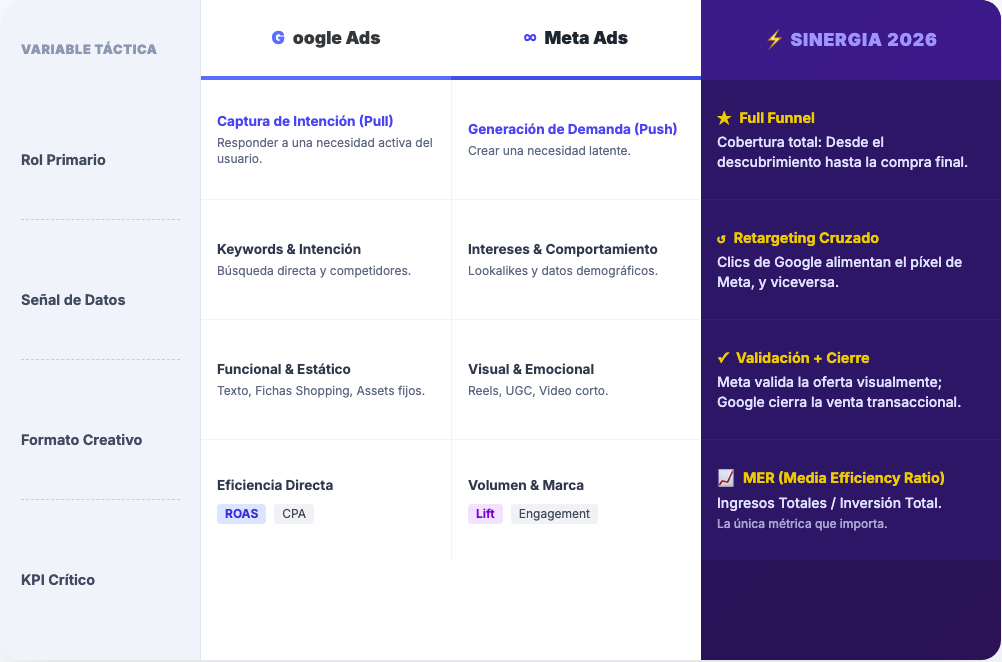Viewport: 1002px width, 662px height.
Task: Click the Google Ads column header
Action: point(326,38)
